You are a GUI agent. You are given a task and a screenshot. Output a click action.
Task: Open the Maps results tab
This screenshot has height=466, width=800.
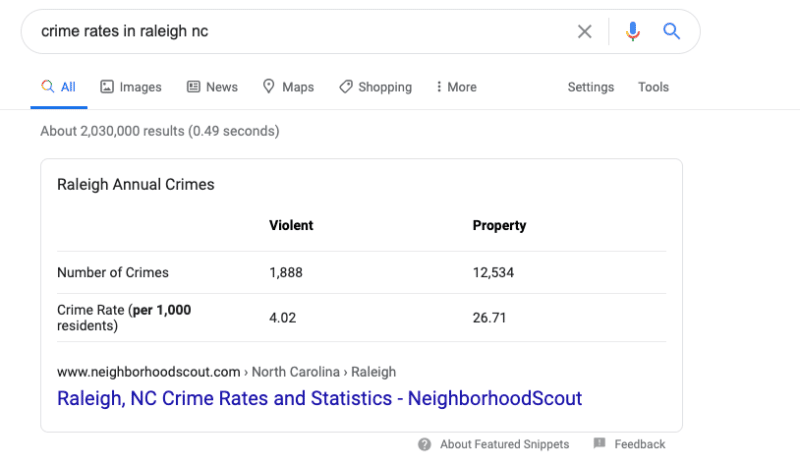pyautogui.click(x=298, y=87)
